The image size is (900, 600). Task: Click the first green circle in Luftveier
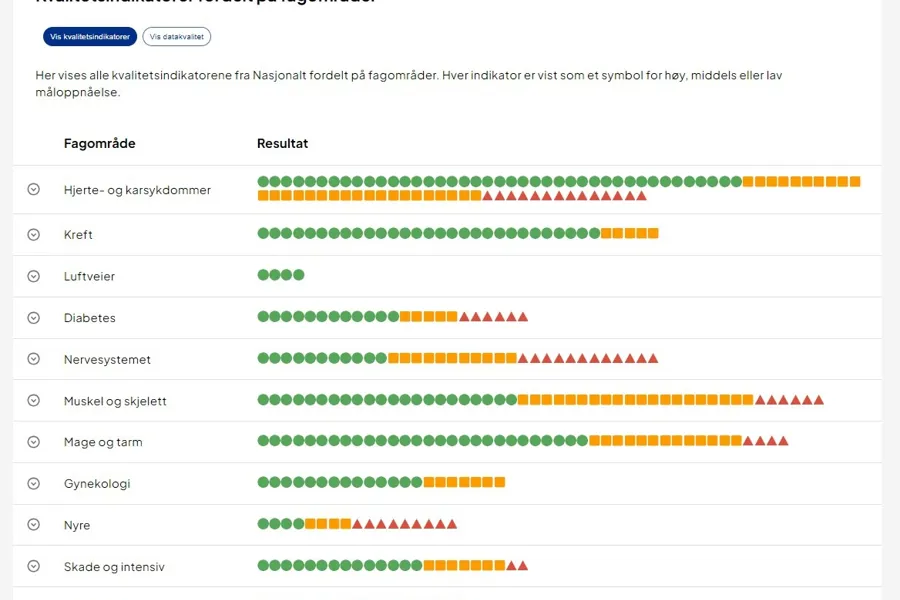(x=263, y=275)
